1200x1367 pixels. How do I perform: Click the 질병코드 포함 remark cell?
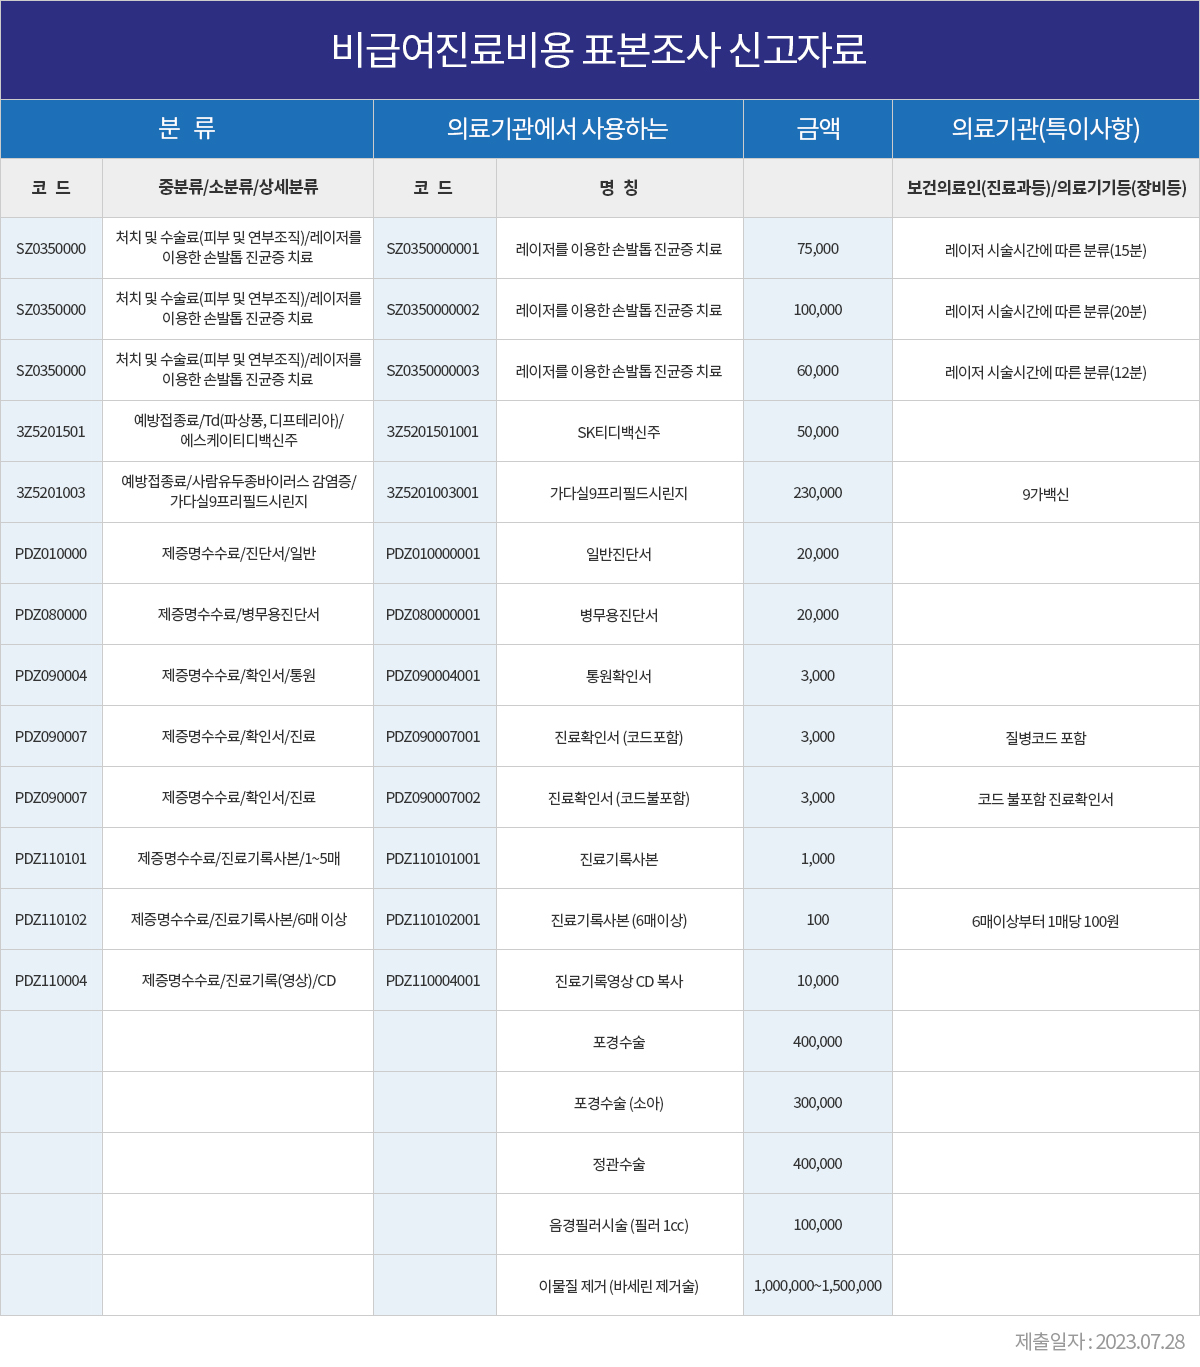point(1045,736)
